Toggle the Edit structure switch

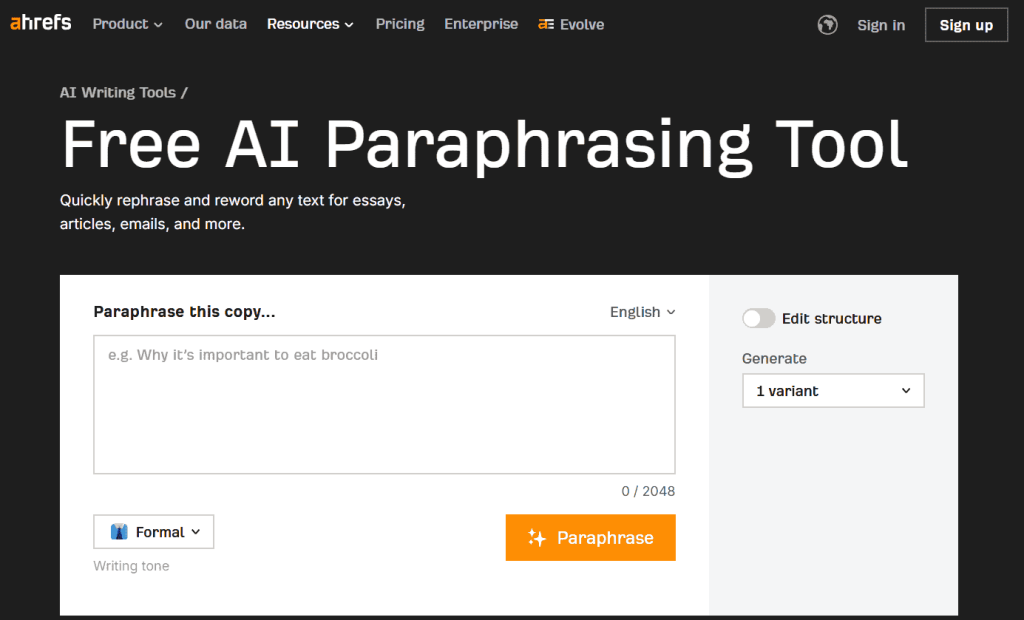758,318
